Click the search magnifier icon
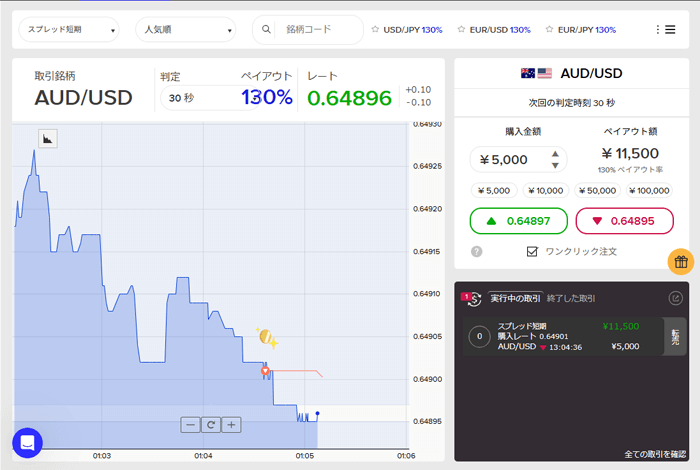 coord(266,29)
